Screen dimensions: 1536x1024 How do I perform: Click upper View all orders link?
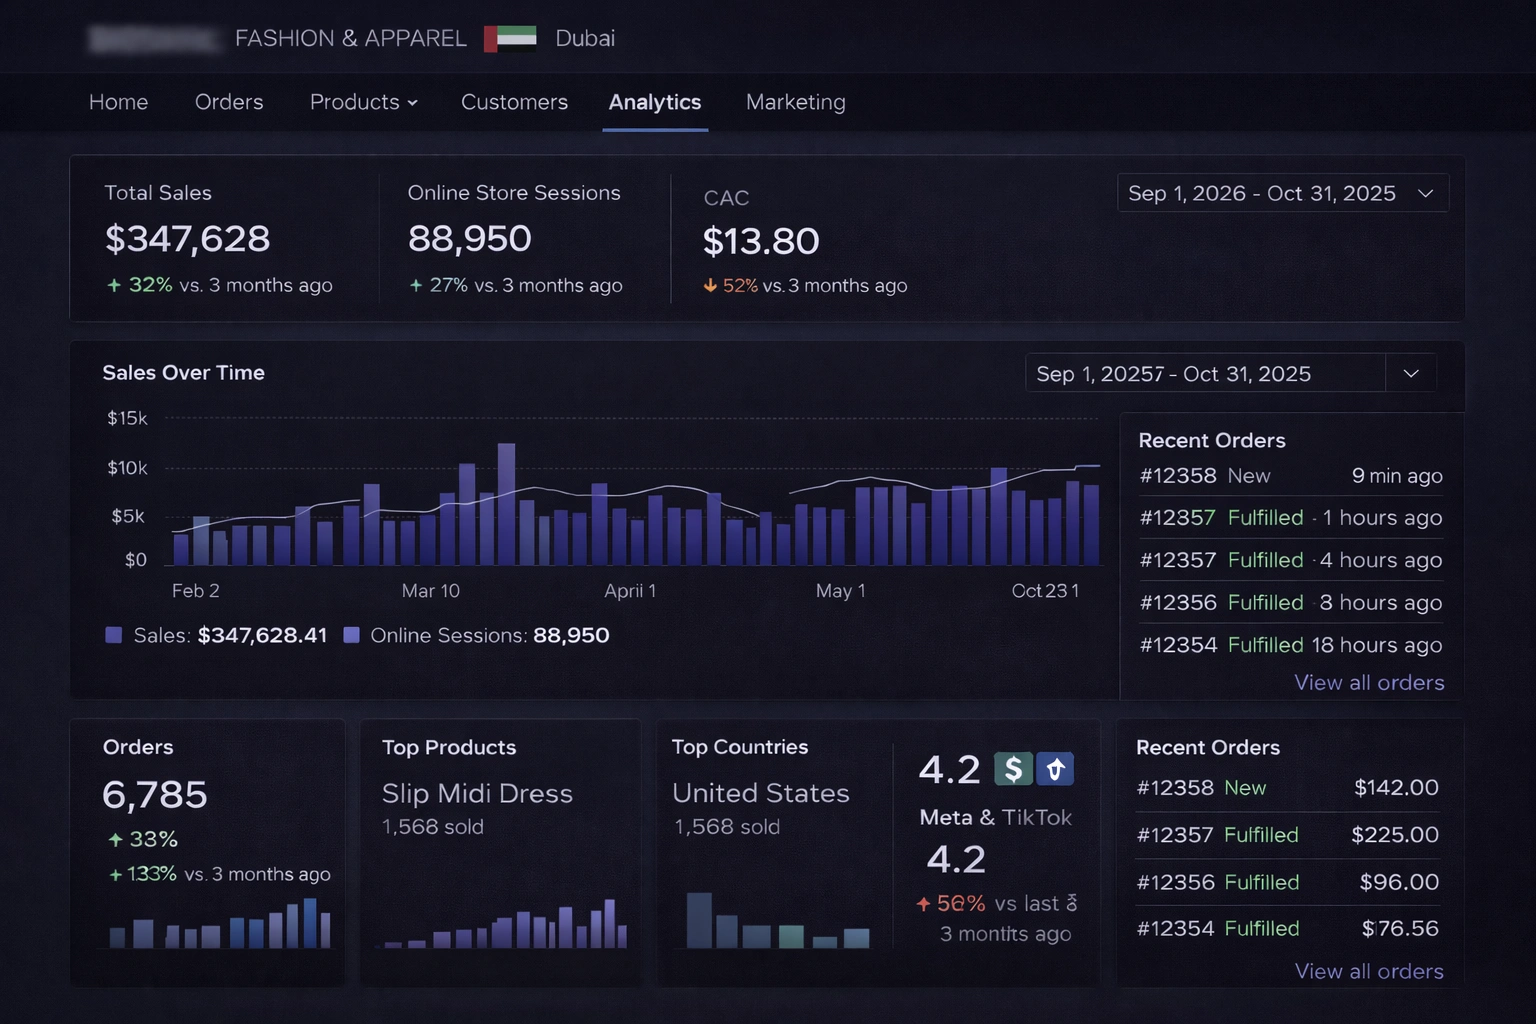coord(1368,683)
